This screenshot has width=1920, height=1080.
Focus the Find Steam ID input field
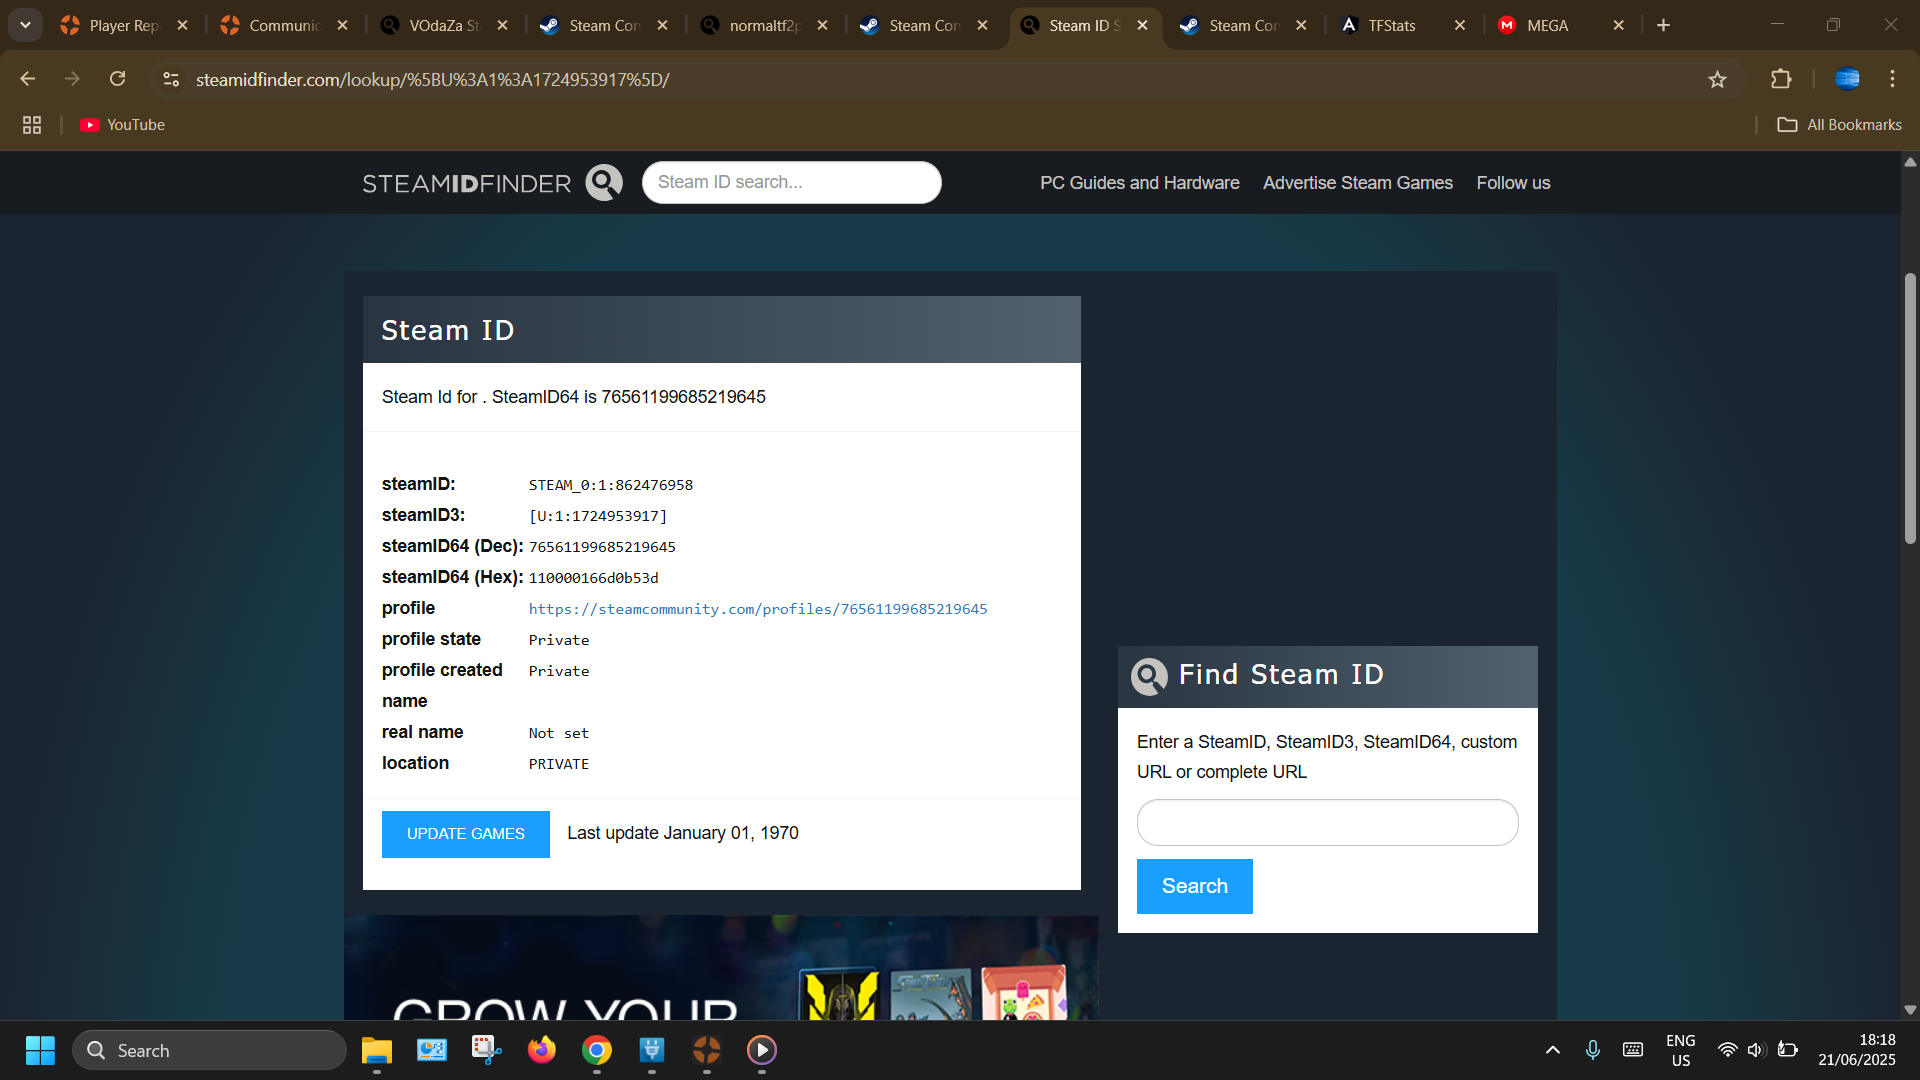(x=1327, y=822)
